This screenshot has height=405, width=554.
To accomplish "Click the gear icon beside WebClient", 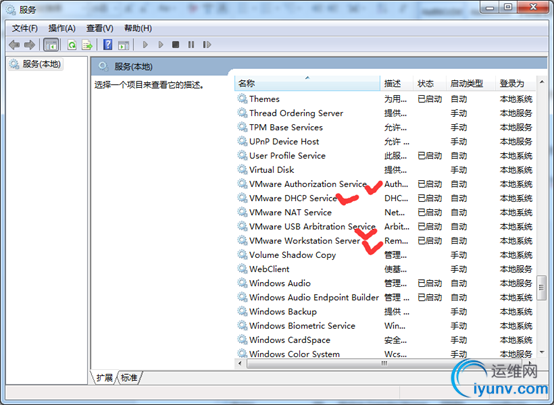I will (242, 269).
